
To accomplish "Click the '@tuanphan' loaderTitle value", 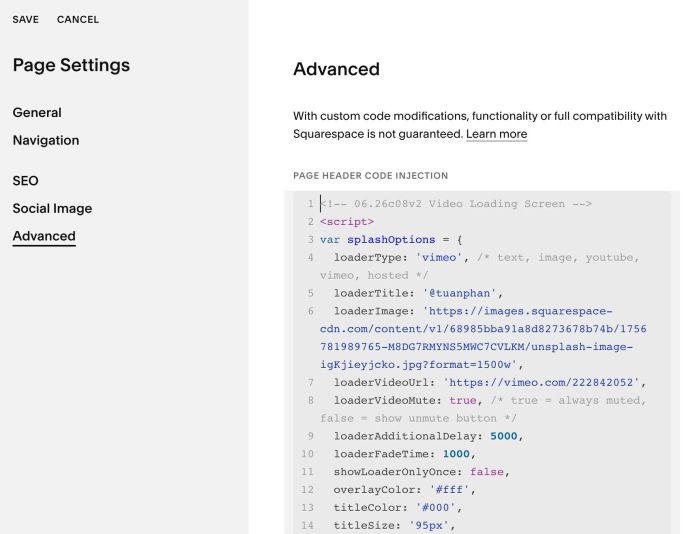I will [459, 293].
